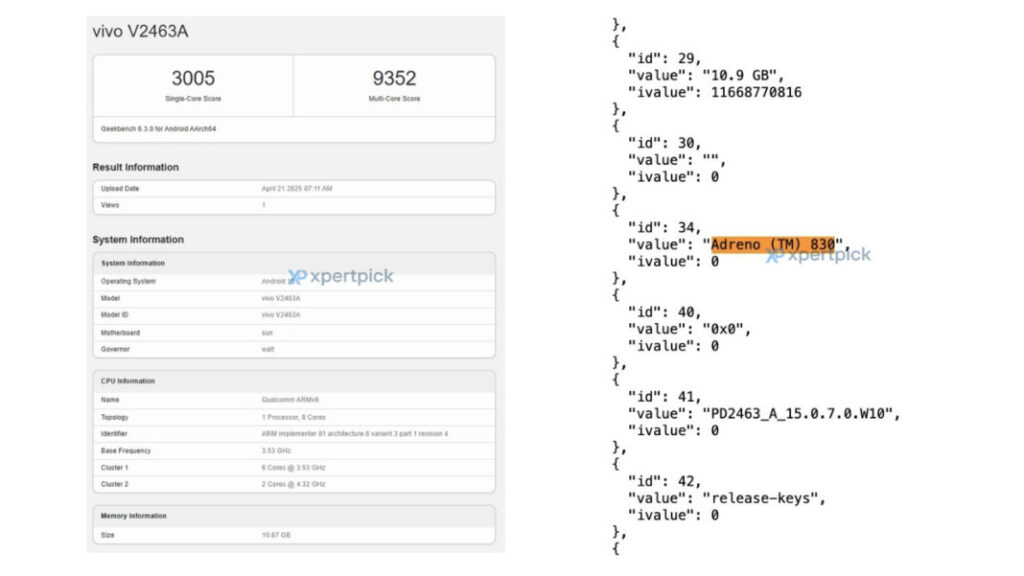This screenshot has height=576, width=1024.
Task: Click the Cluster 2 row
Action: pos(294,485)
